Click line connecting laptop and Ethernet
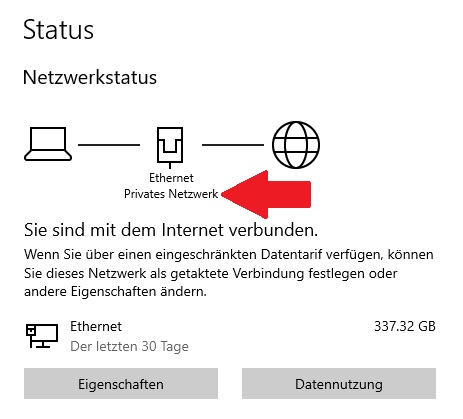 pos(109,145)
